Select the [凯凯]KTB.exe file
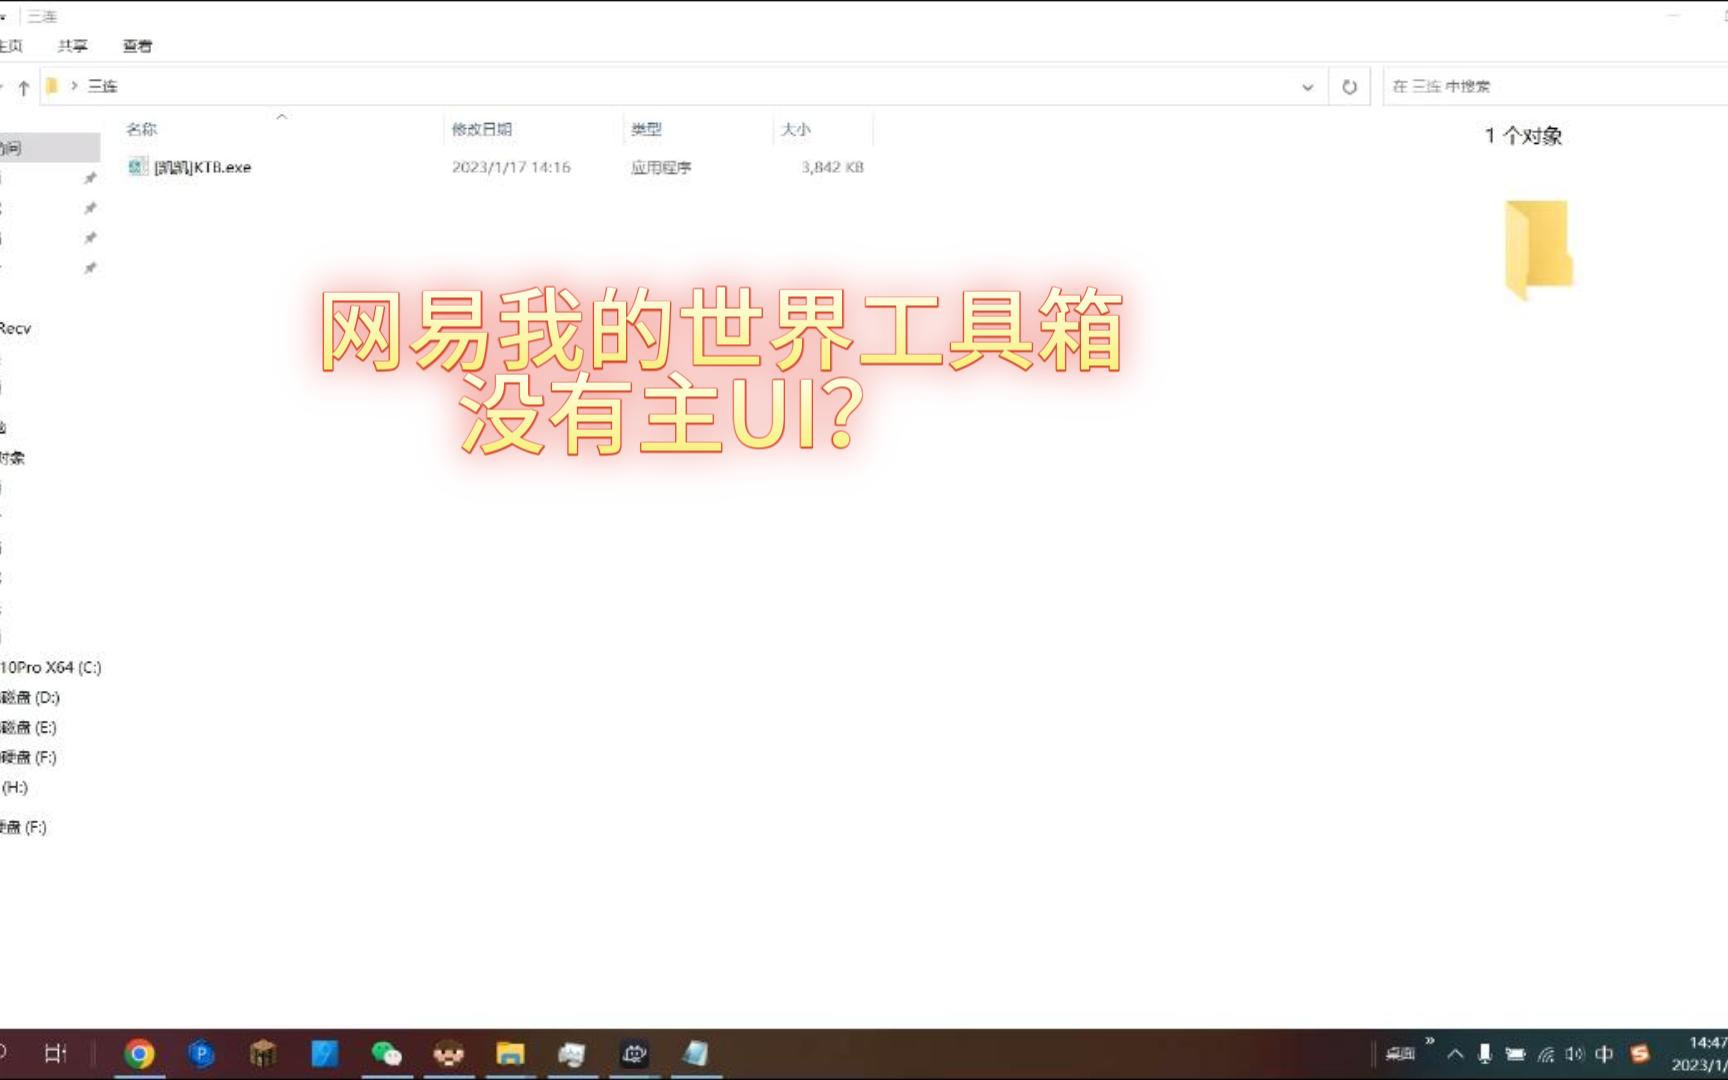 [x=202, y=167]
